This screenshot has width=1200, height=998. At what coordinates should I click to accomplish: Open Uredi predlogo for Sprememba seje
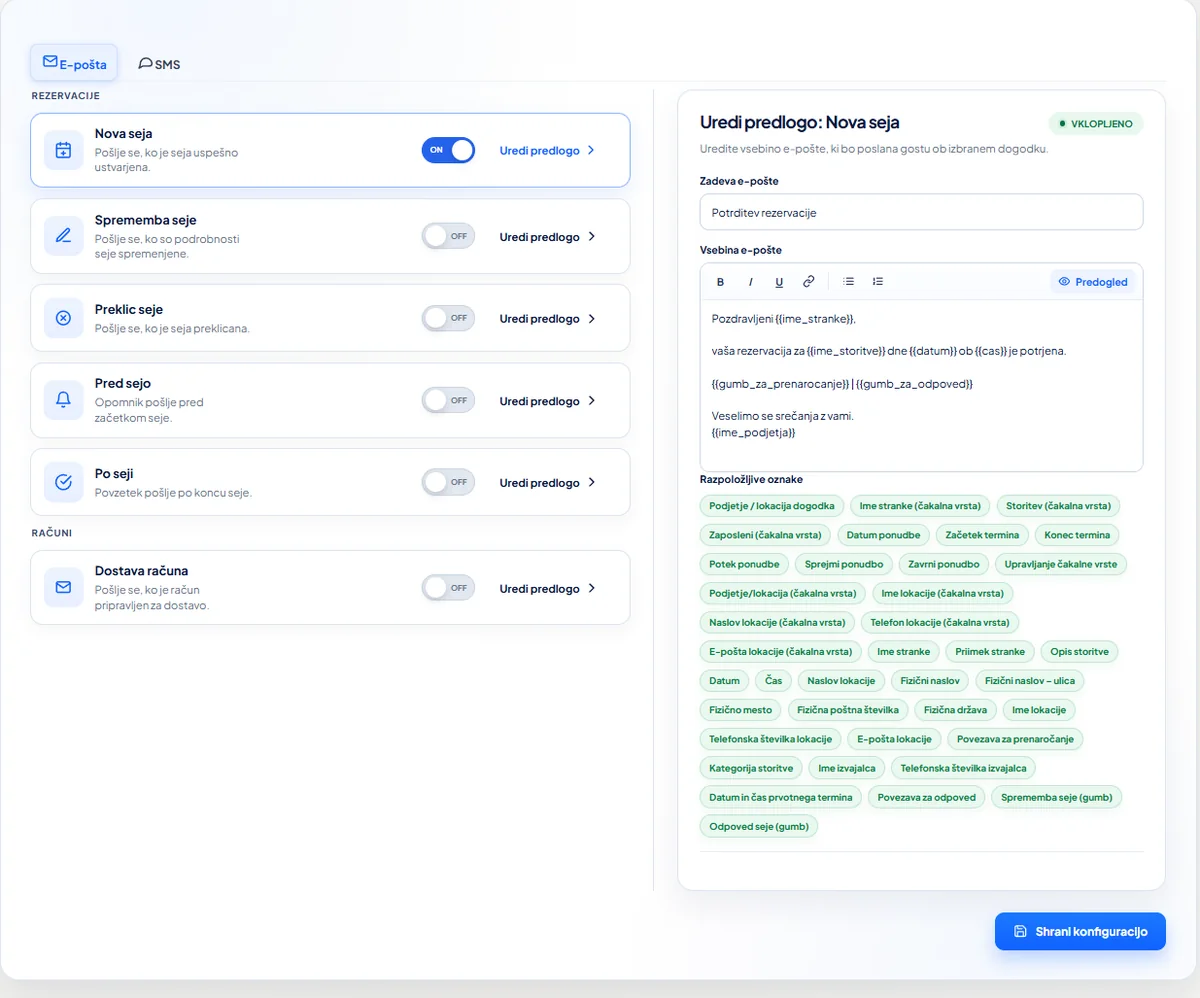coord(548,237)
